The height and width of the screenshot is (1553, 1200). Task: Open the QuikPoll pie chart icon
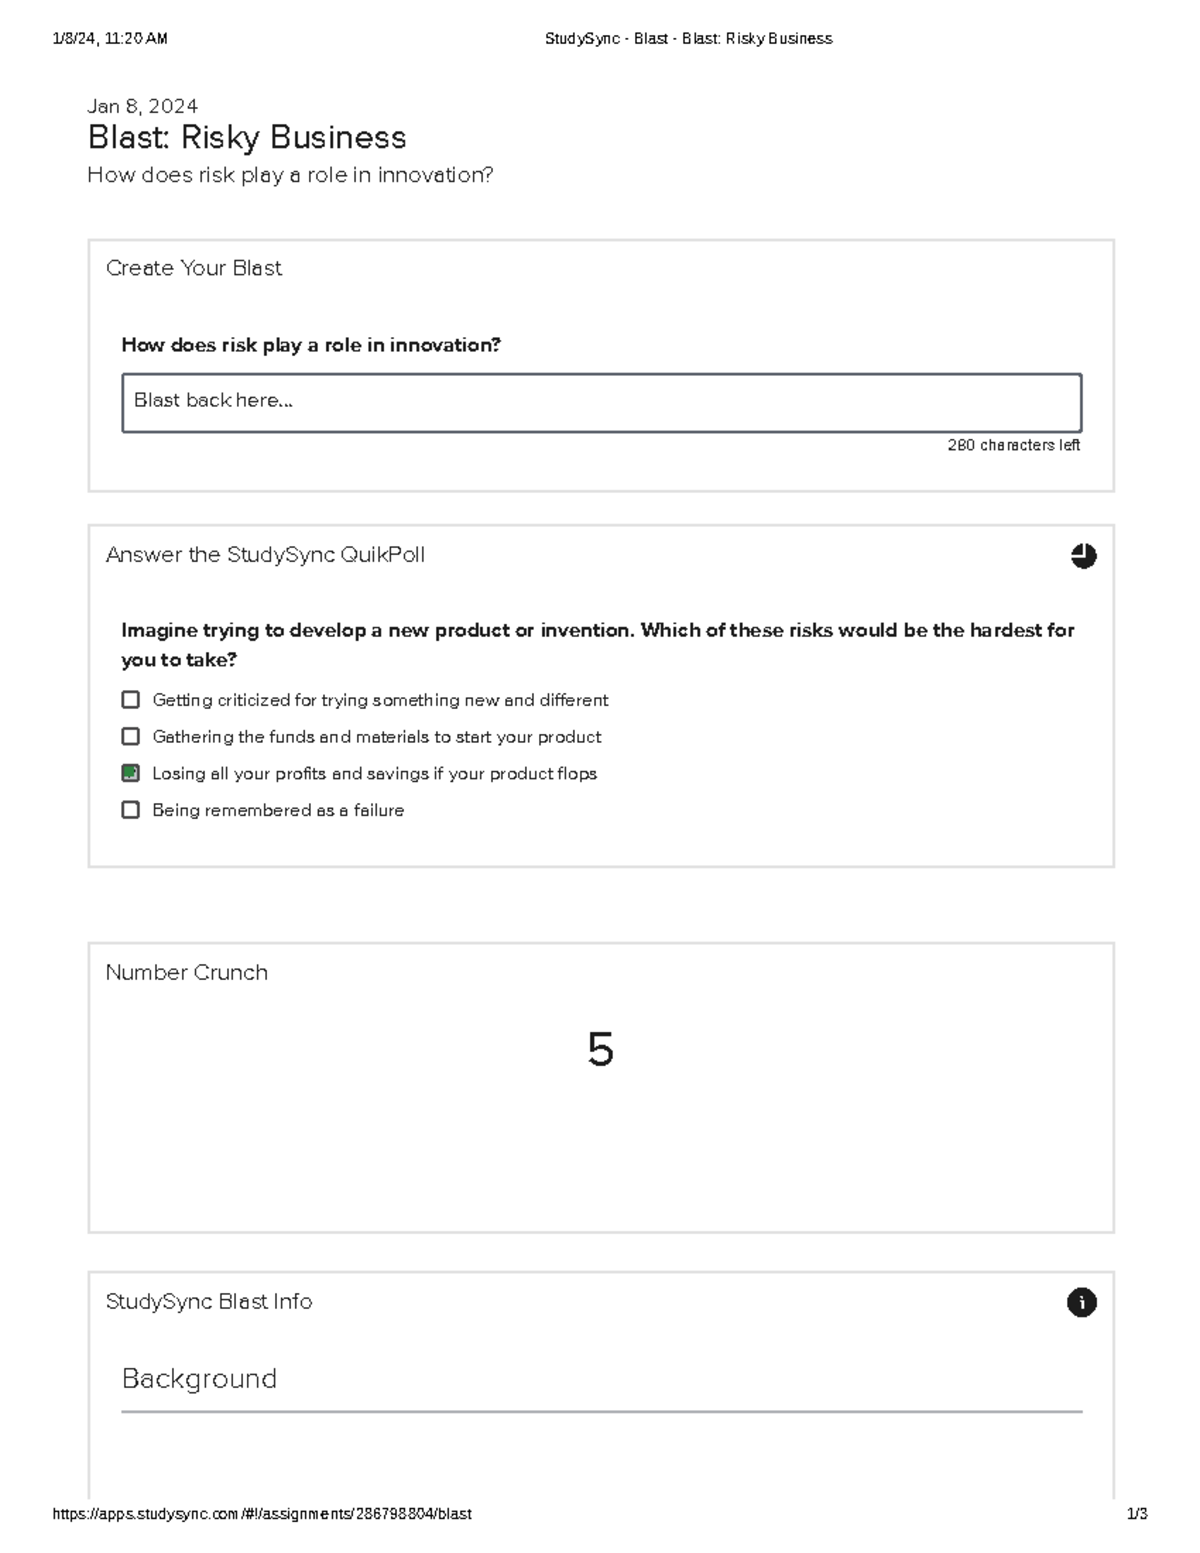point(1084,556)
